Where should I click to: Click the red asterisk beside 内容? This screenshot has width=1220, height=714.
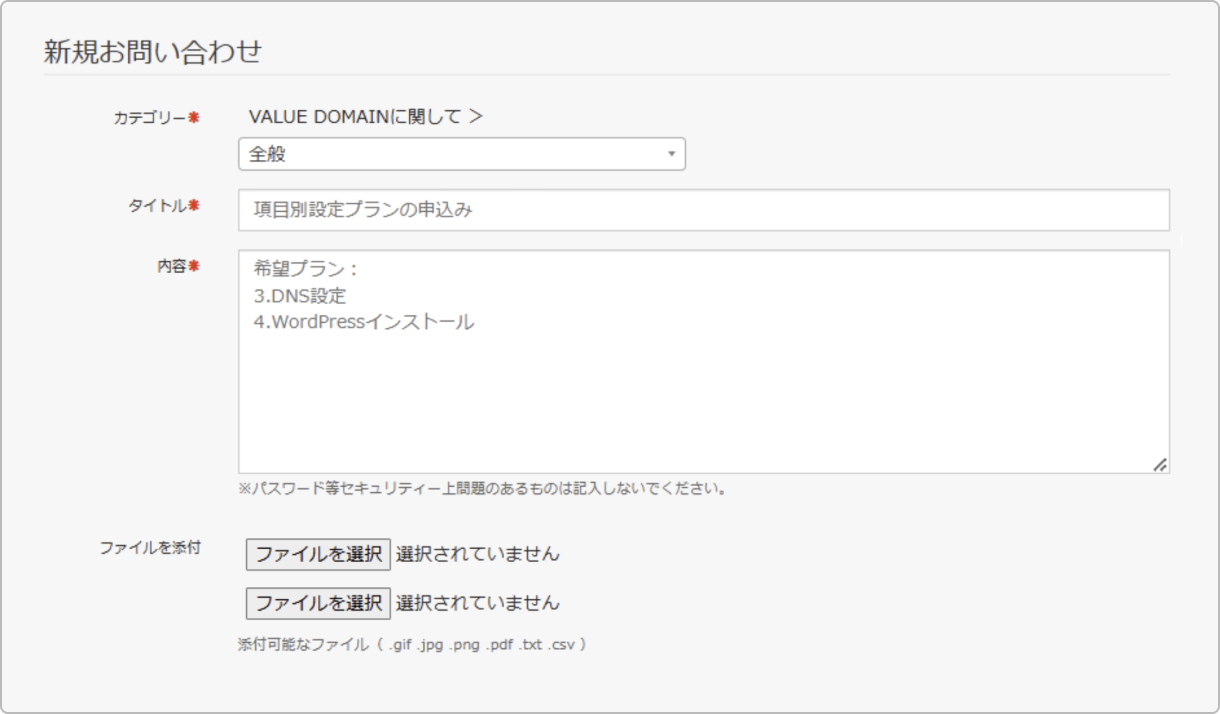coord(195,266)
